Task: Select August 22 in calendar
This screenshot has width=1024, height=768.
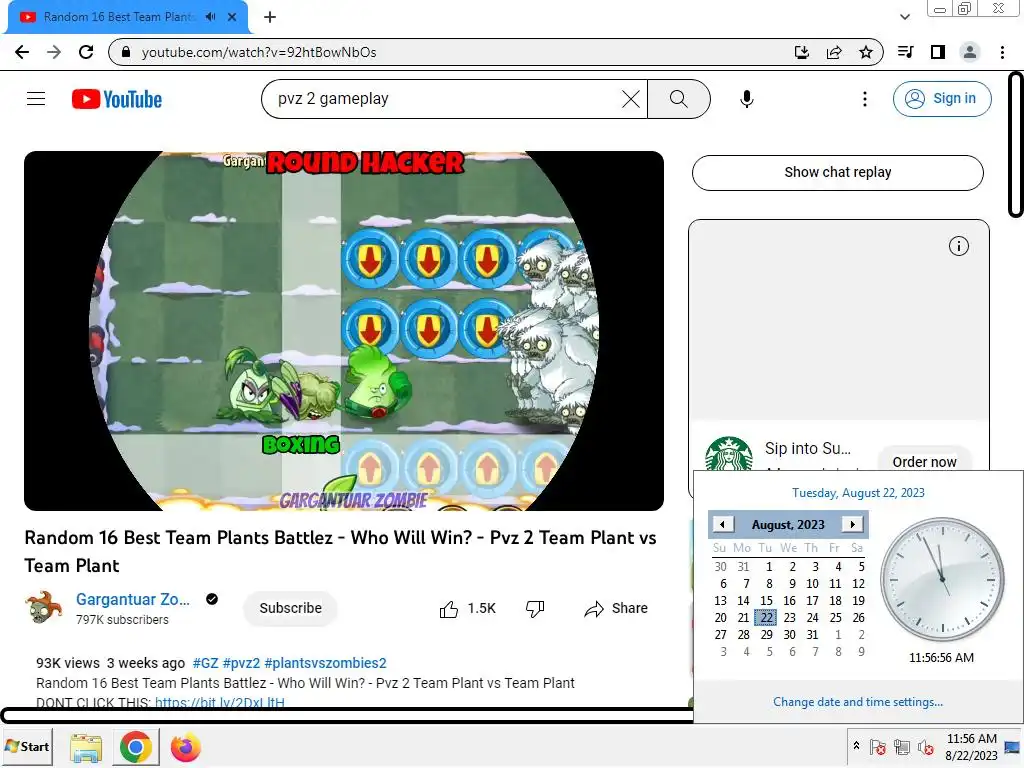Action: pyautogui.click(x=767, y=617)
